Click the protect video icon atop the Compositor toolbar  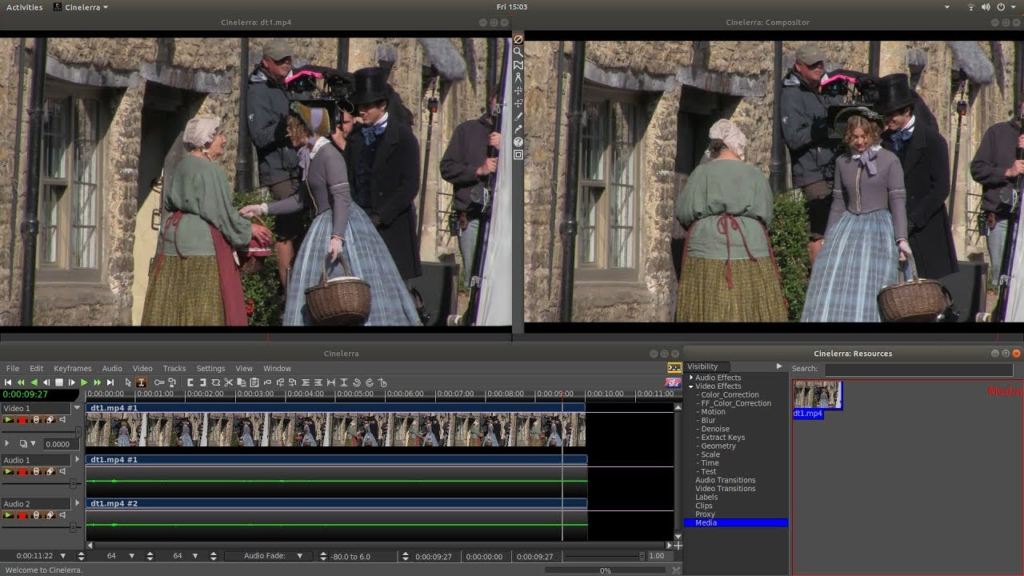coord(518,41)
